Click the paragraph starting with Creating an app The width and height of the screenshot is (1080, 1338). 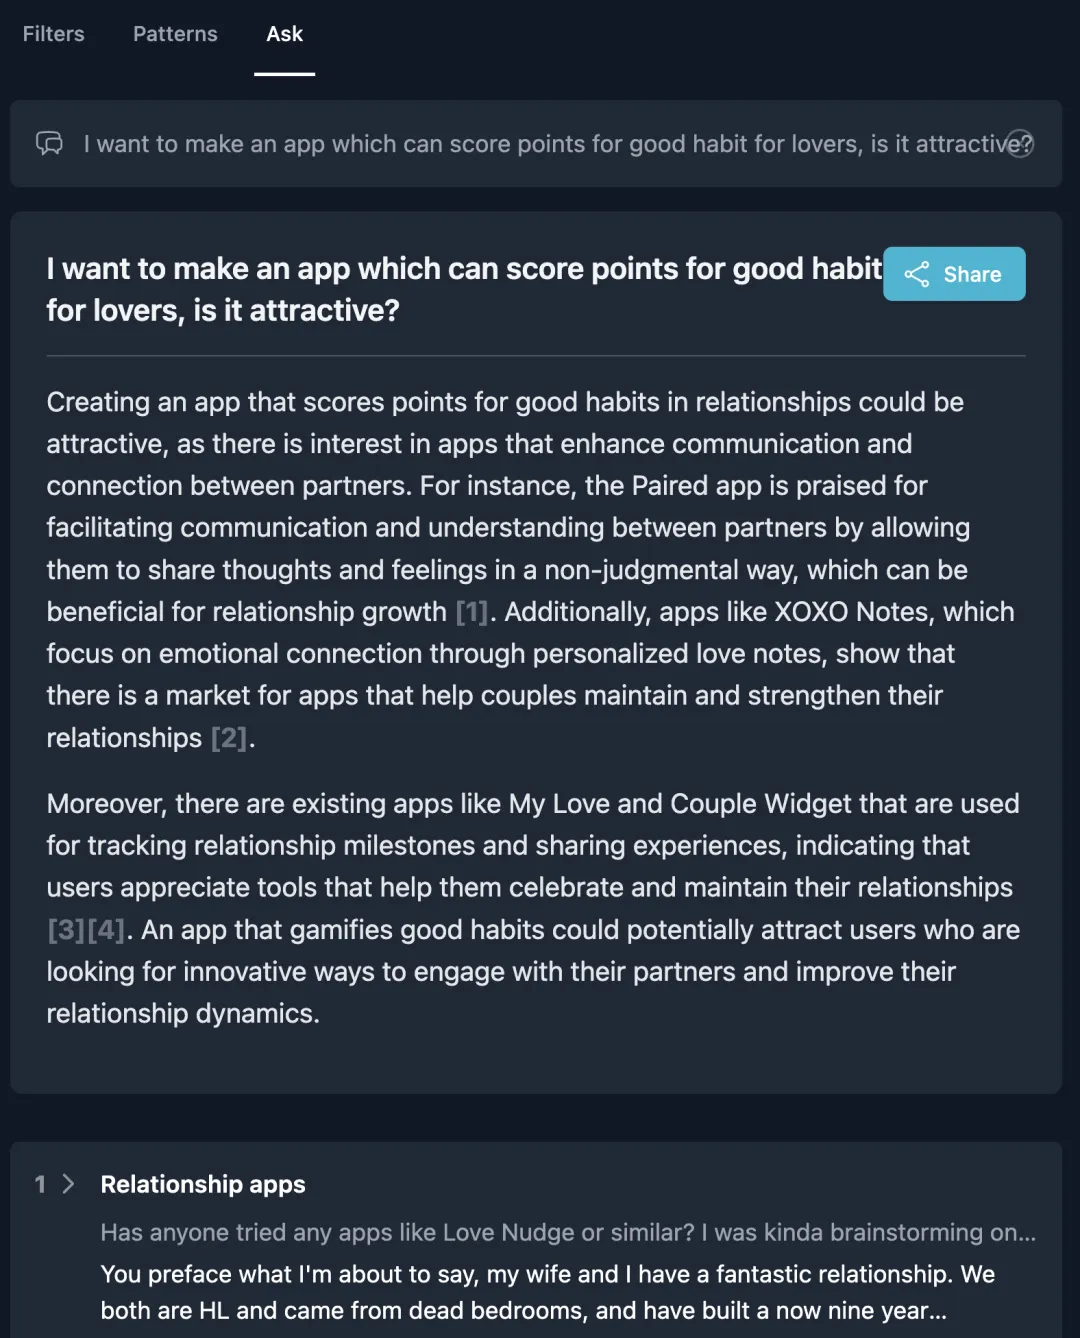[x=531, y=570]
